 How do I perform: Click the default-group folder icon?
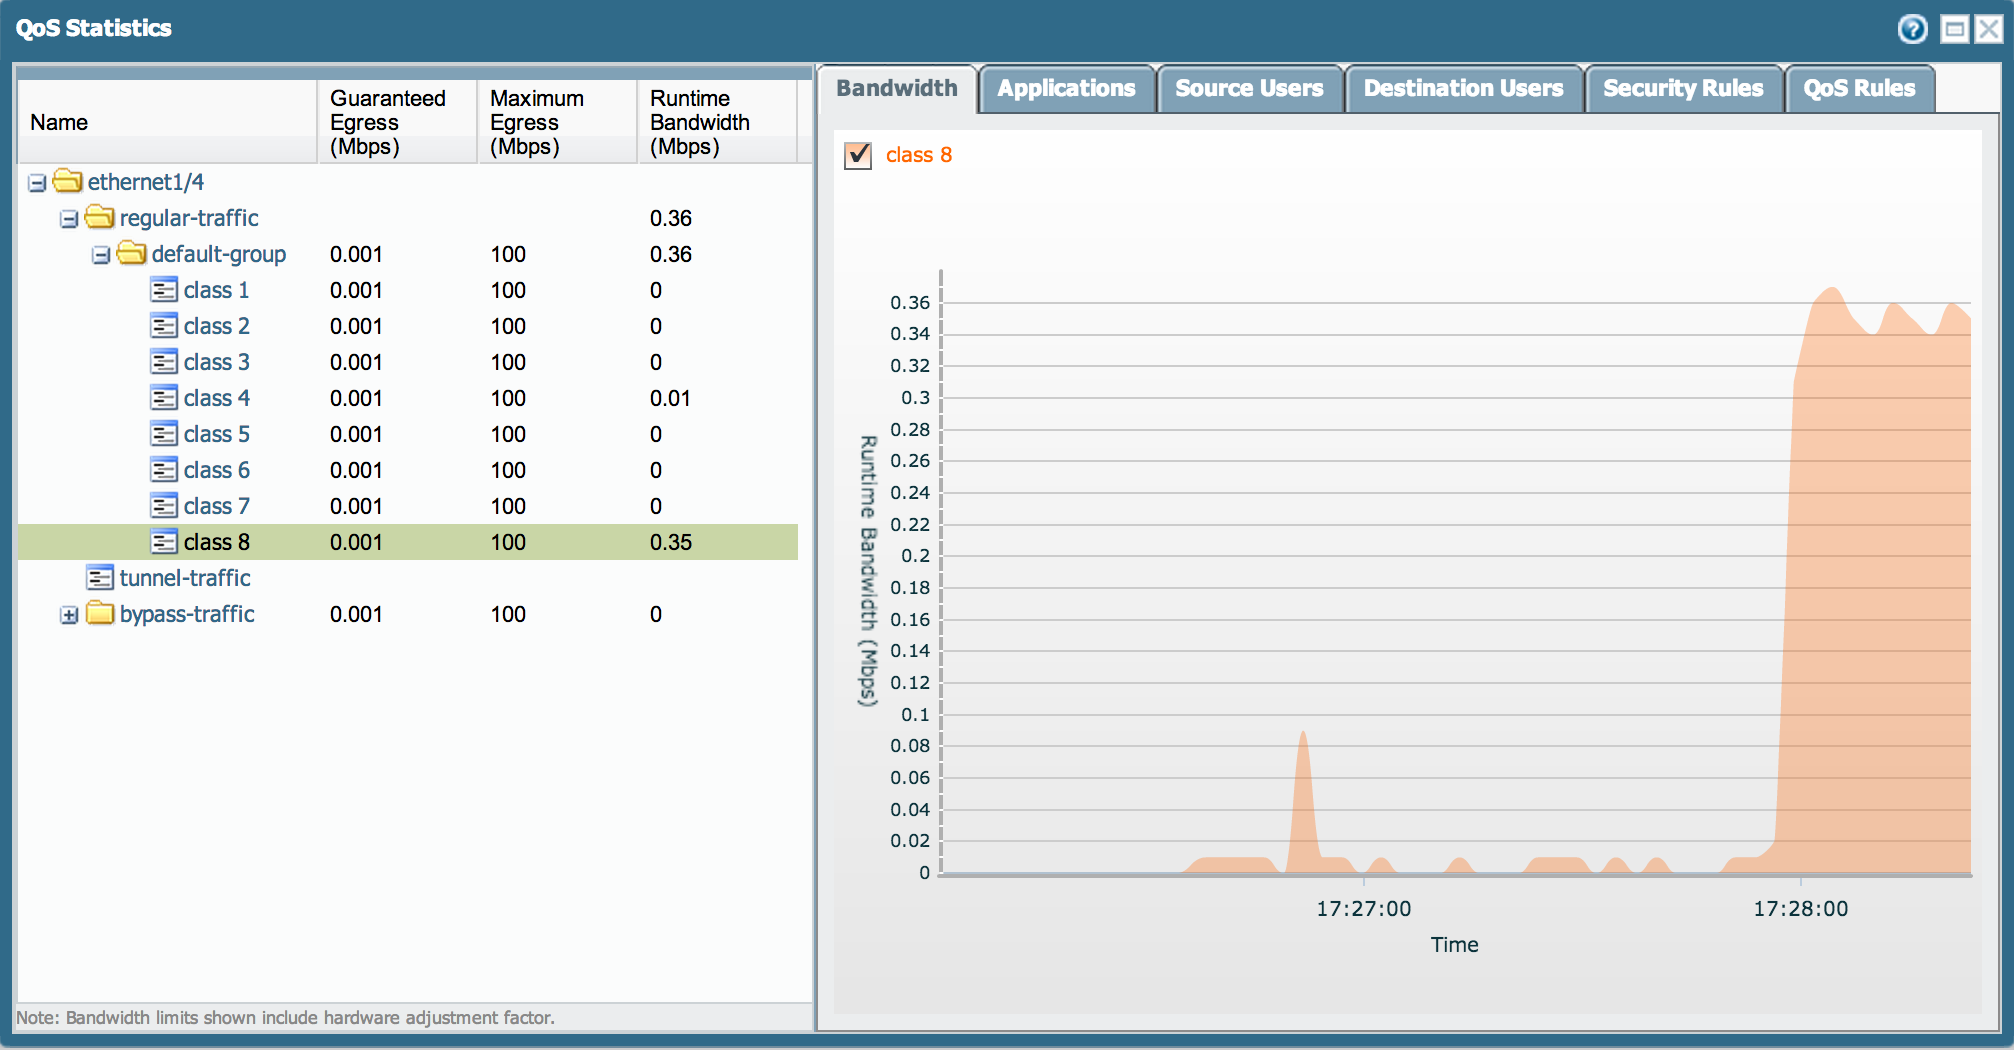point(131,254)
